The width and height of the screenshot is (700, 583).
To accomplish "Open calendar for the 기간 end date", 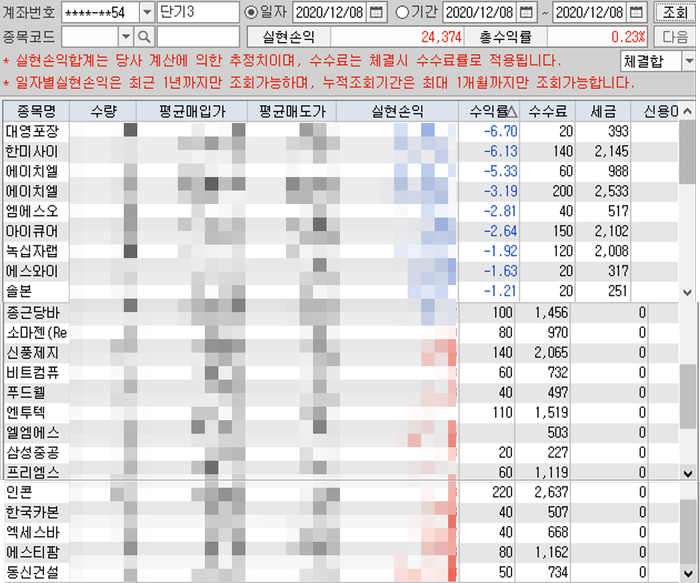I will click(637, 12).
